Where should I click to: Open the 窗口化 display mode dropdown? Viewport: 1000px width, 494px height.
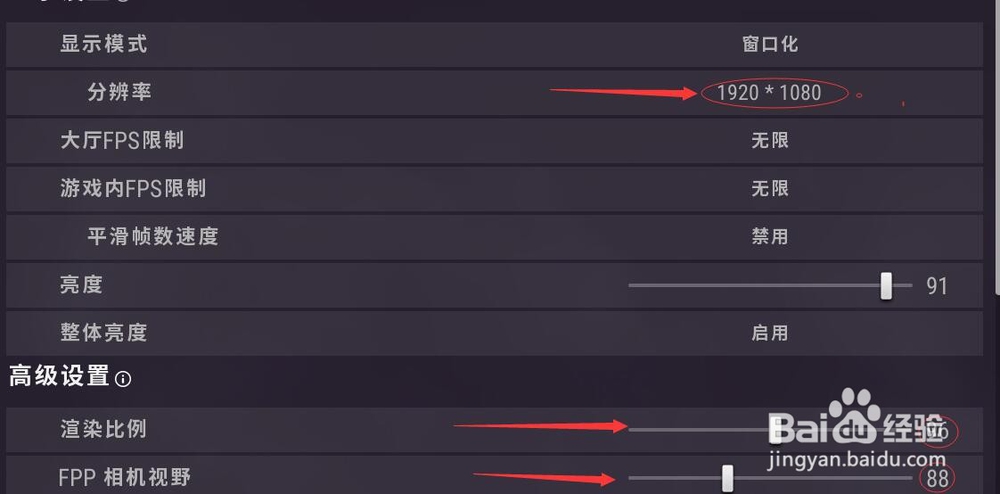[x=769, y=44]
